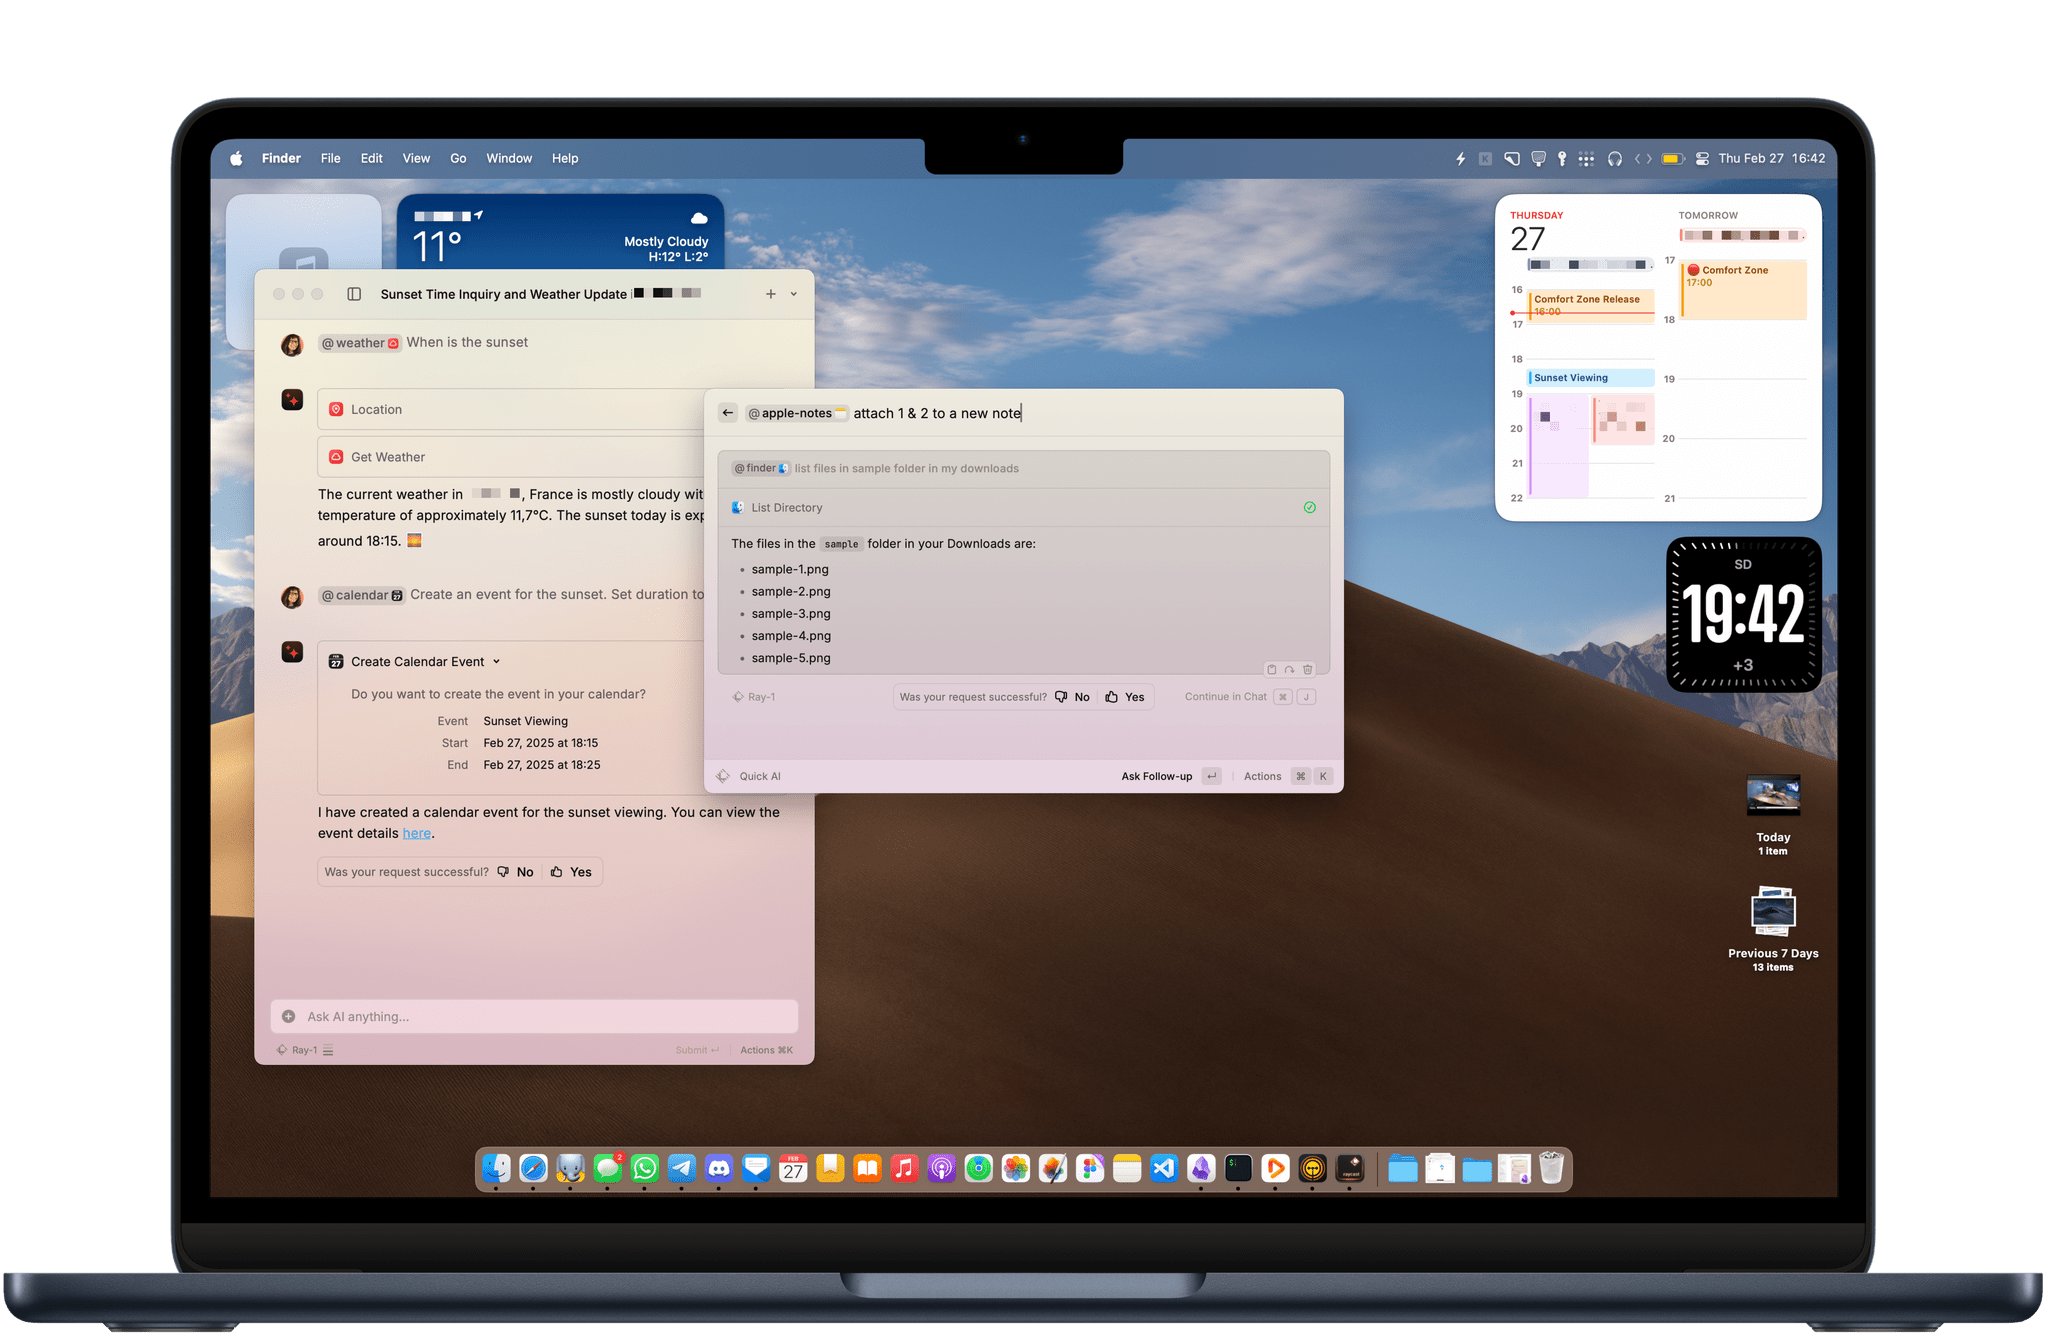
Task: Click sample-3.png in the file list
Action: [x=791, y=613]
